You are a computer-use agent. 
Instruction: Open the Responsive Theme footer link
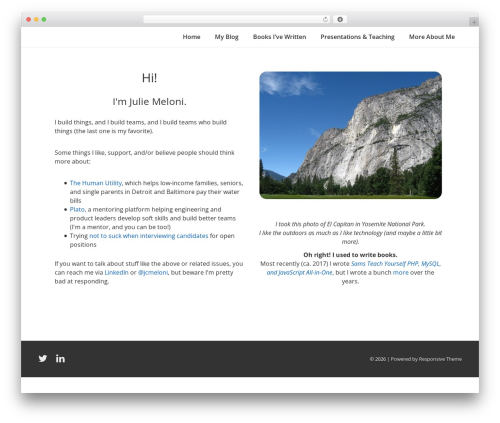tap(440, 359)
